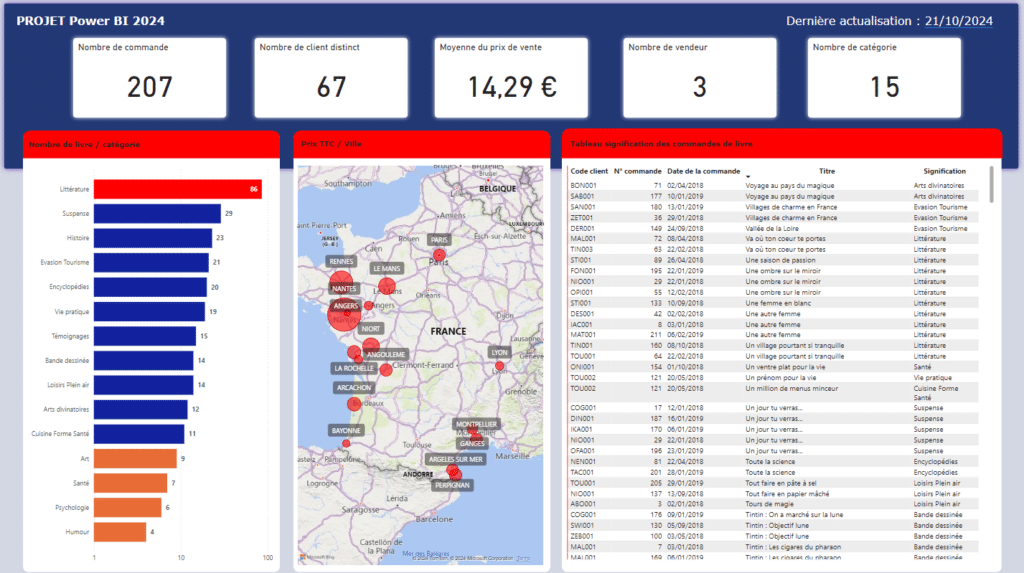The width and height of the screenshot is (1024, 573).
Task: Select 'Tintin : On a marché sur la lune'
Action: coord(794,515)
